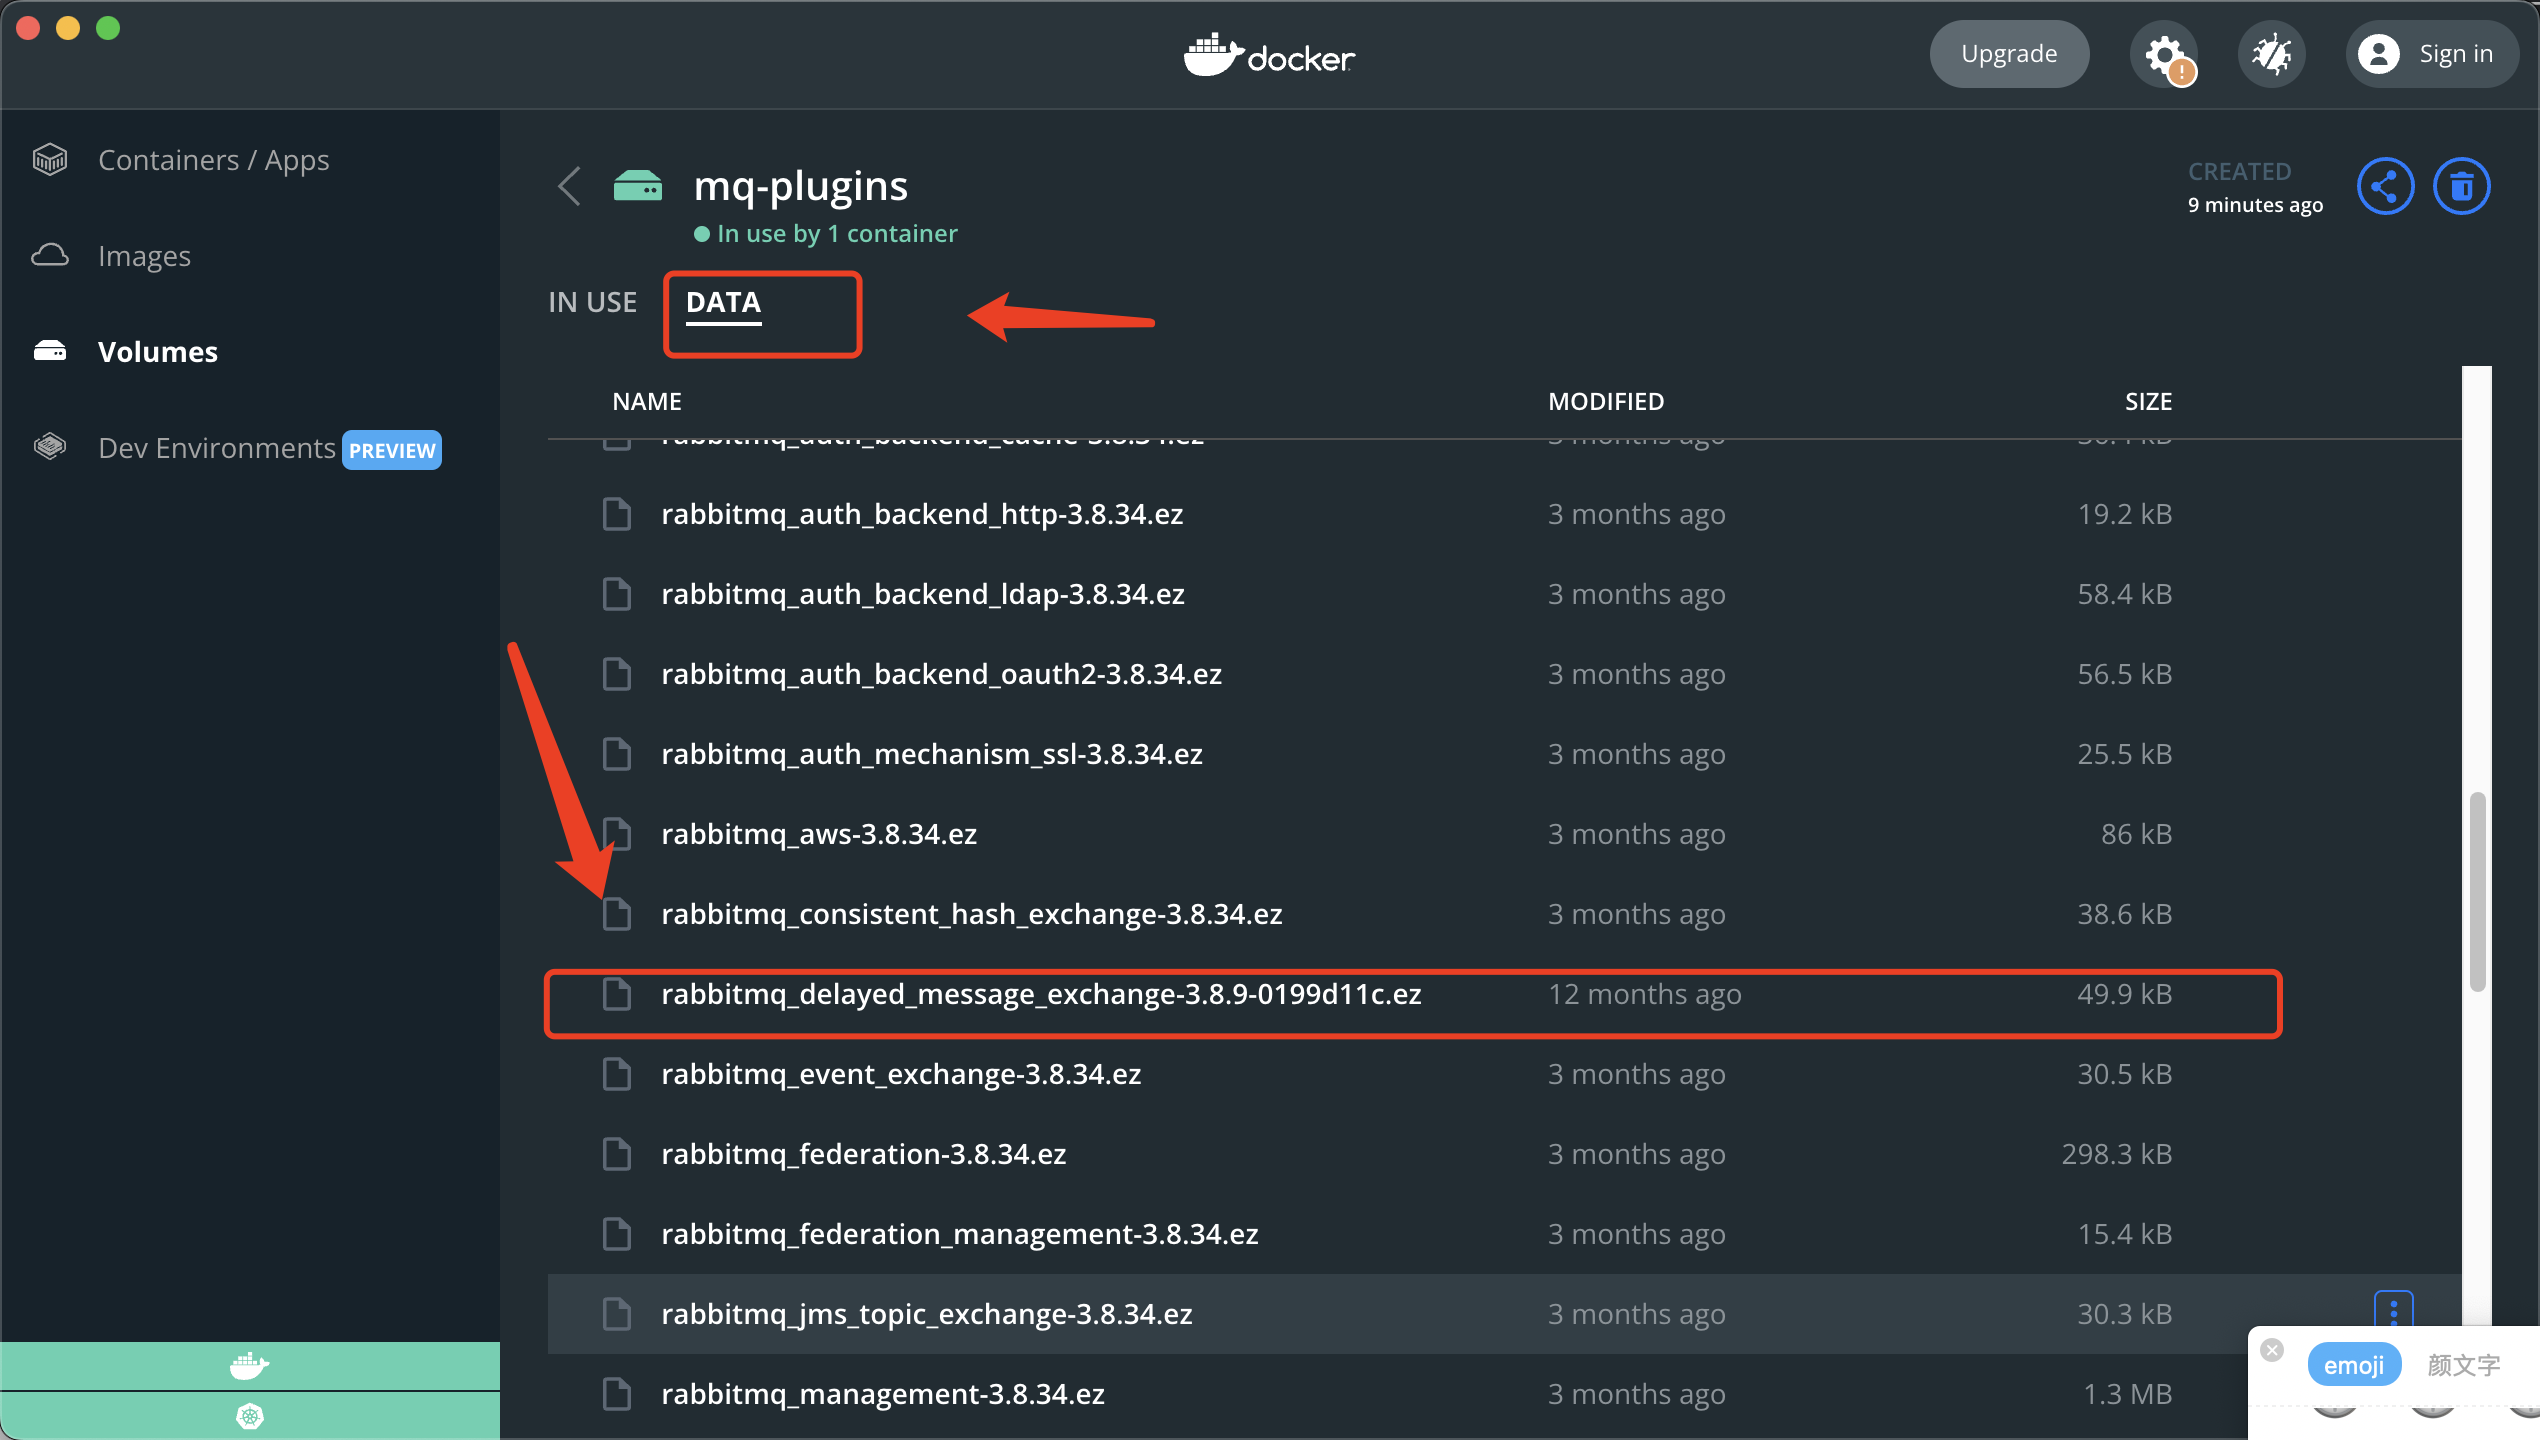This screenshot has width=2540, height=1440.
Task: Select the rabbitmq_delayed_message_exchange-3.8.9 file row
Action: tap(1042, 994)
